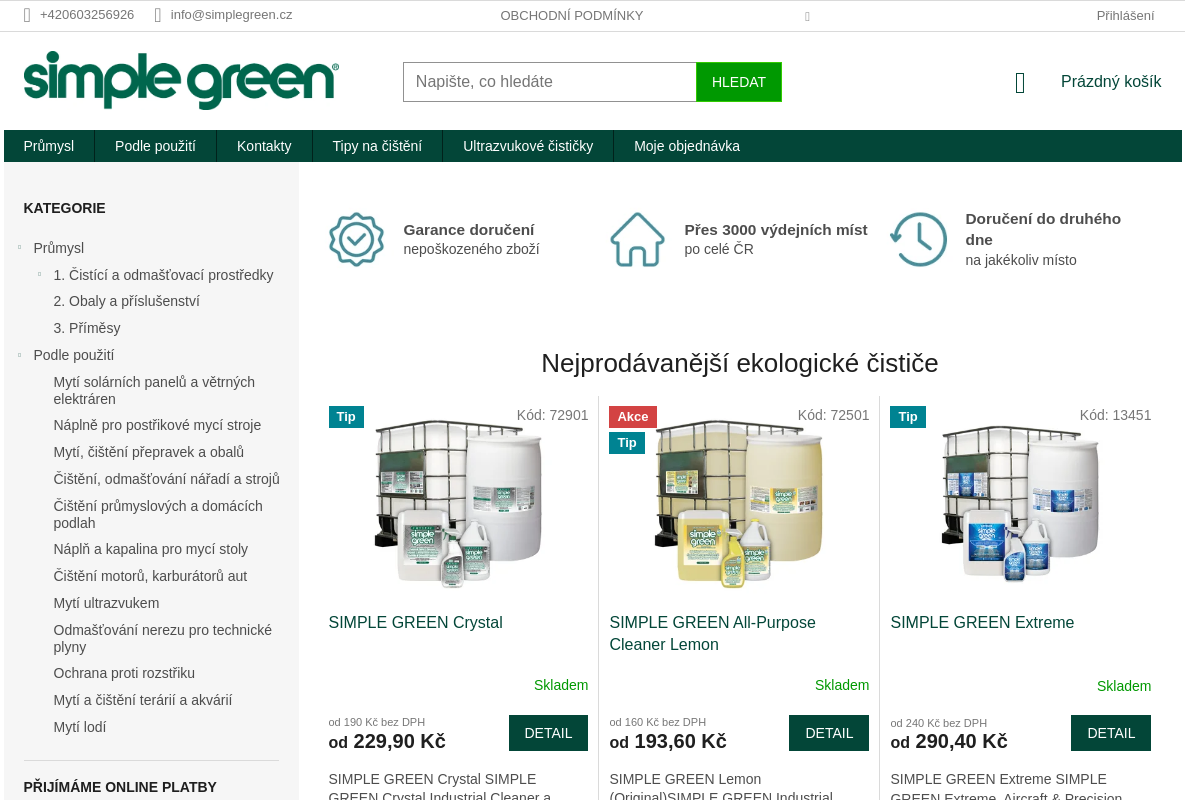Screen dimensions: 1200x800
Task: Click the Tip badge on Extreme product
Action: pyautogui.click(x=908, y=417)
